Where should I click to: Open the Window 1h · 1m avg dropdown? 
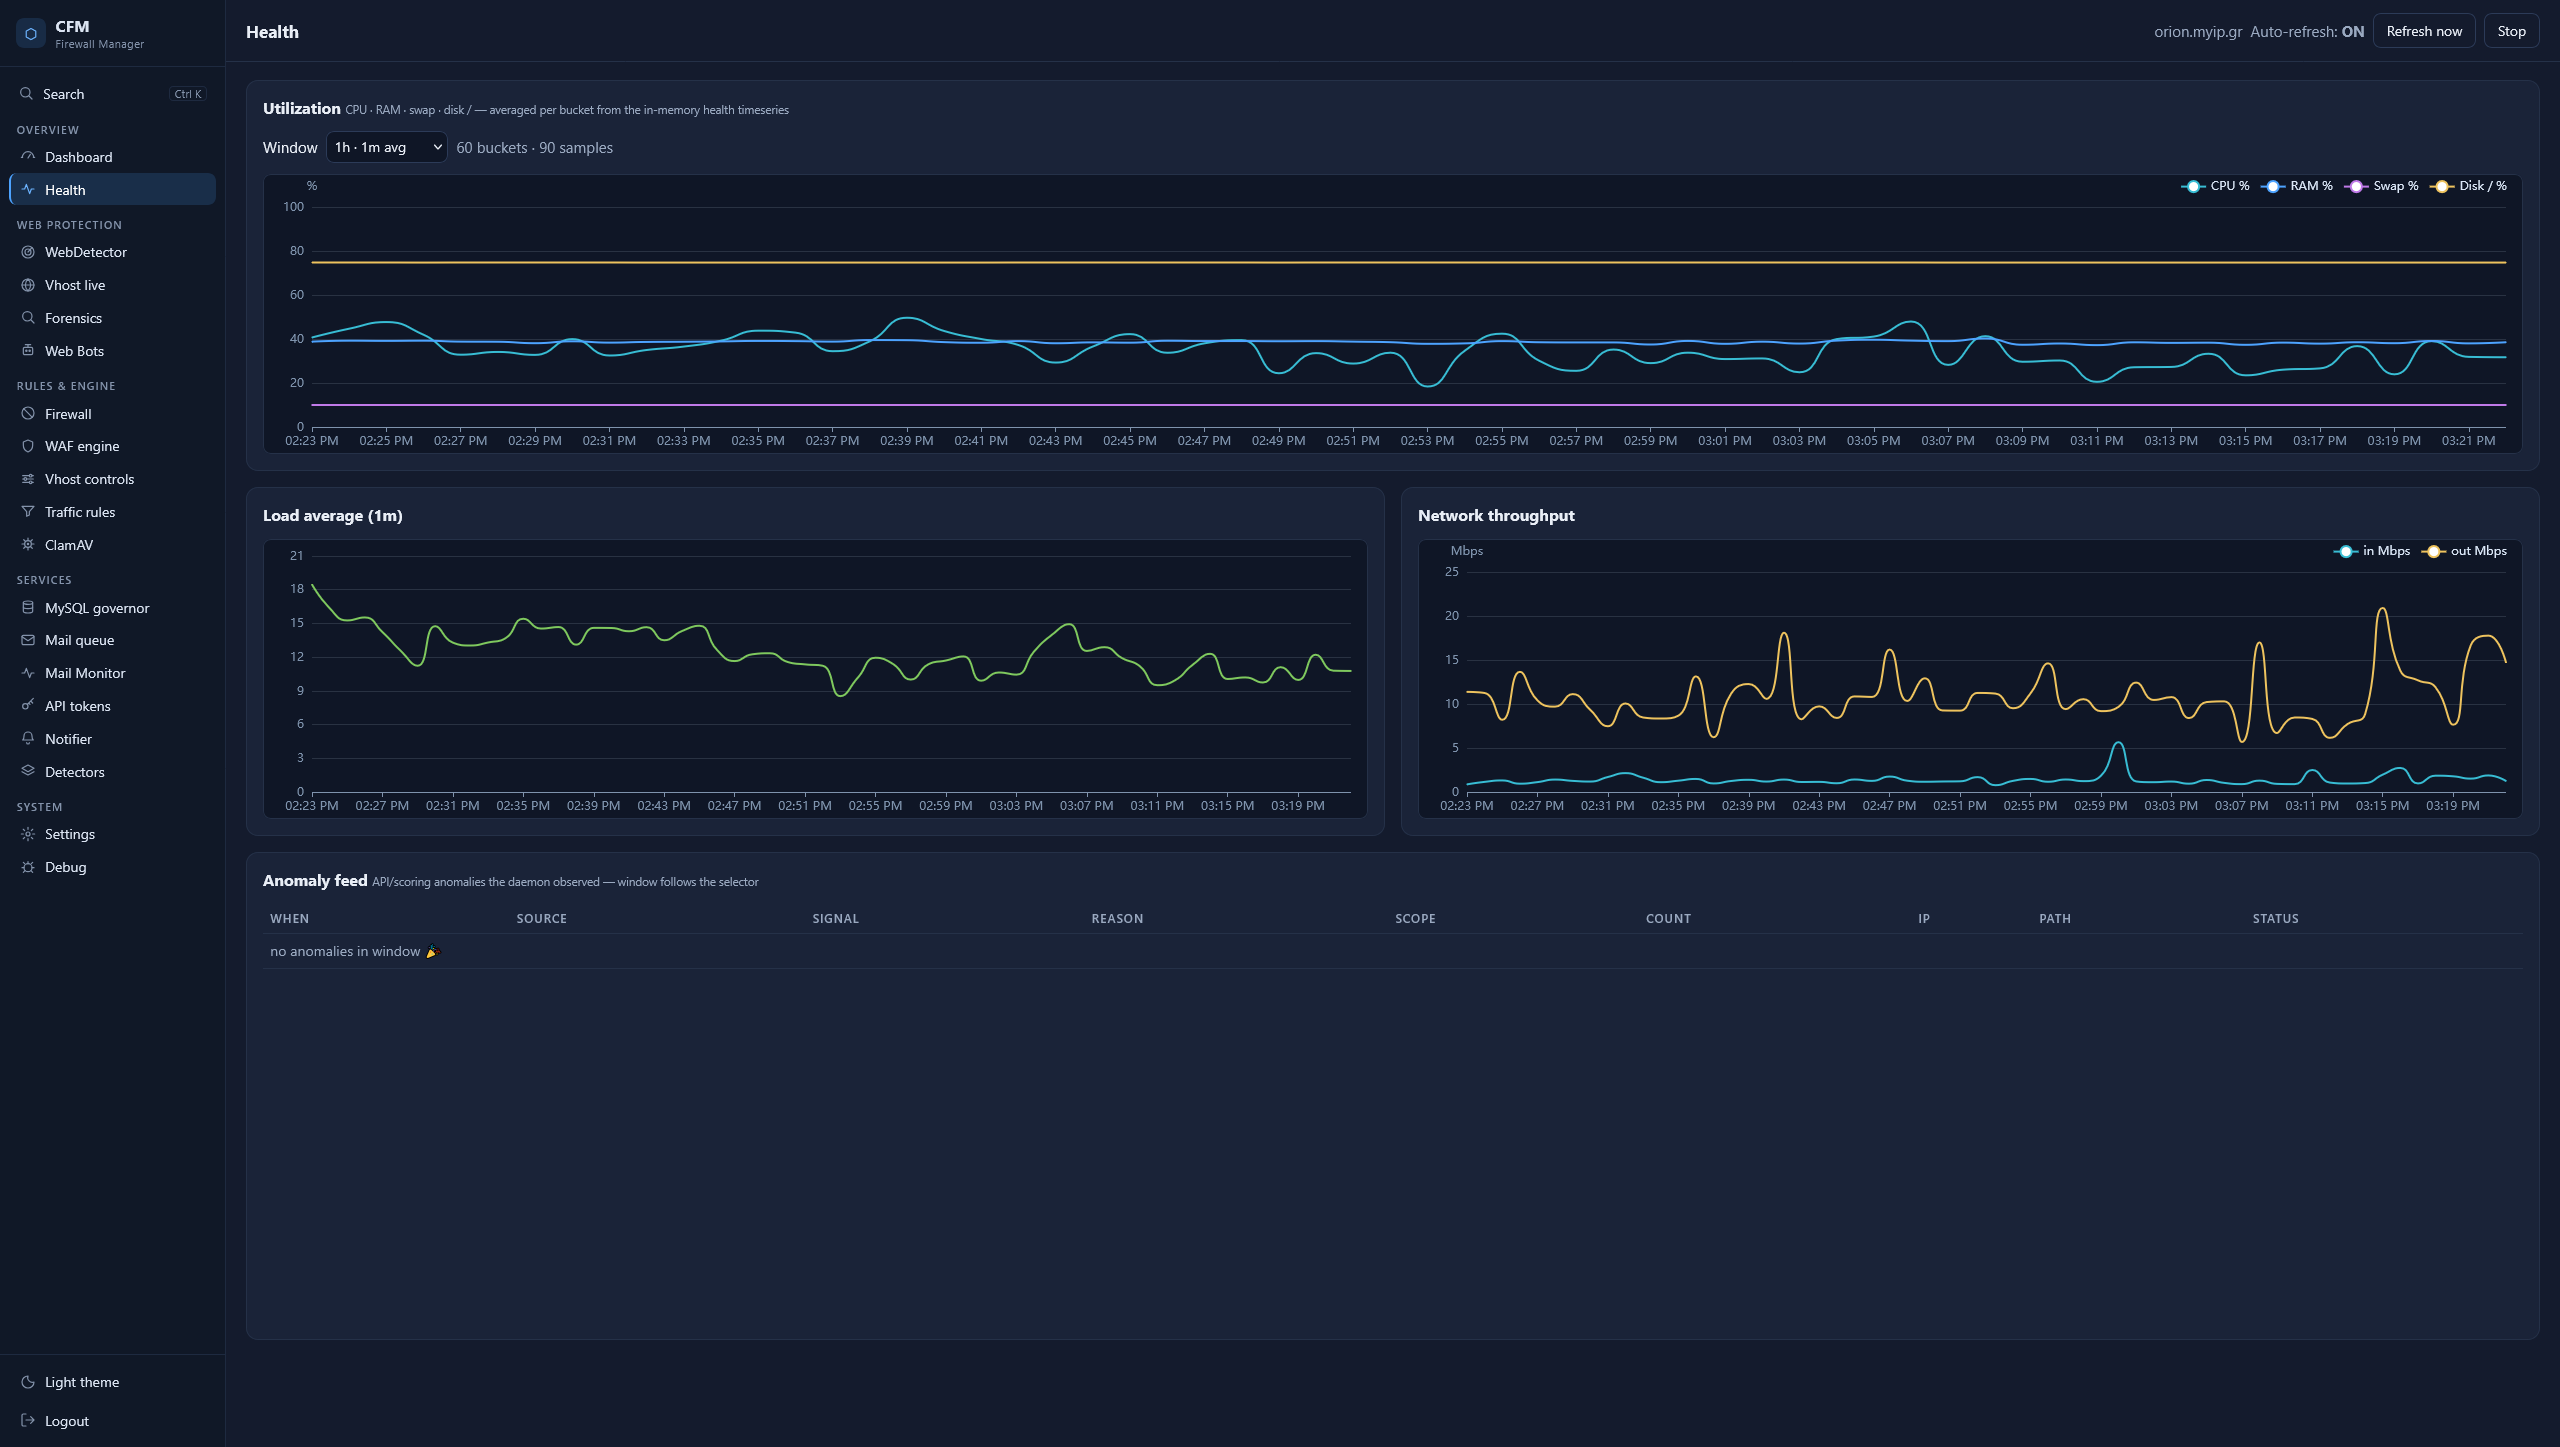click(387, 147)
